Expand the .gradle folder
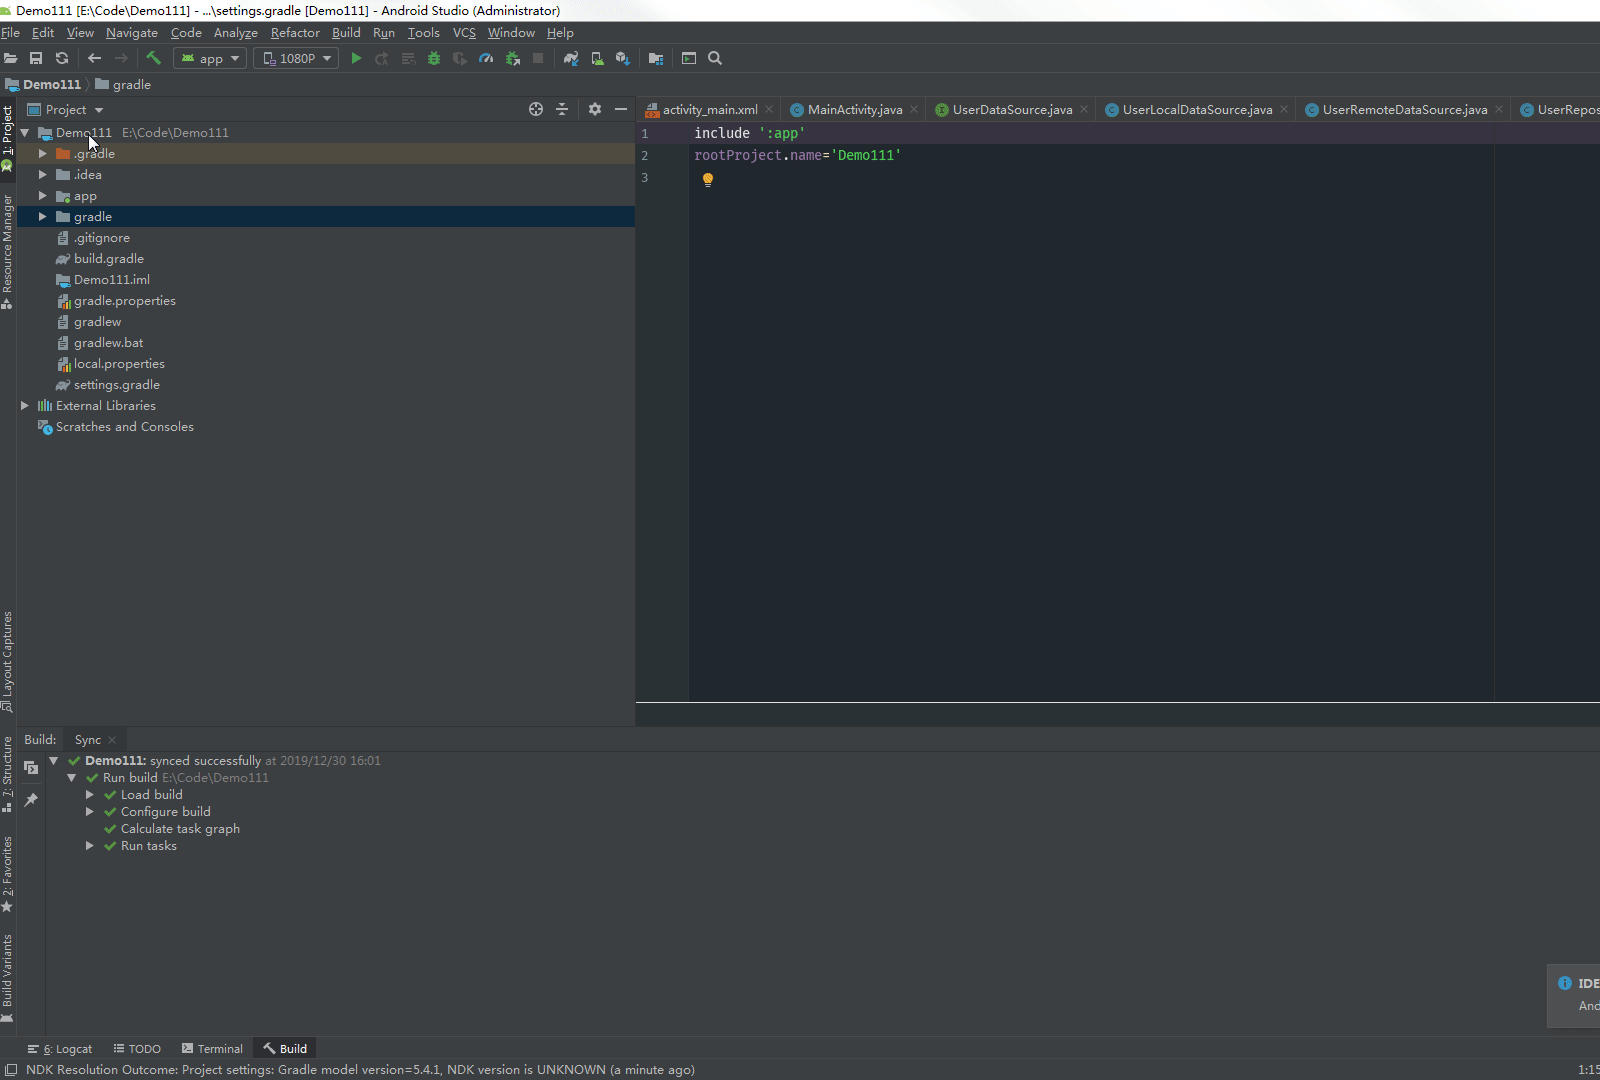This screenshot has height=1080, width=1600. (x=43, y=154)
